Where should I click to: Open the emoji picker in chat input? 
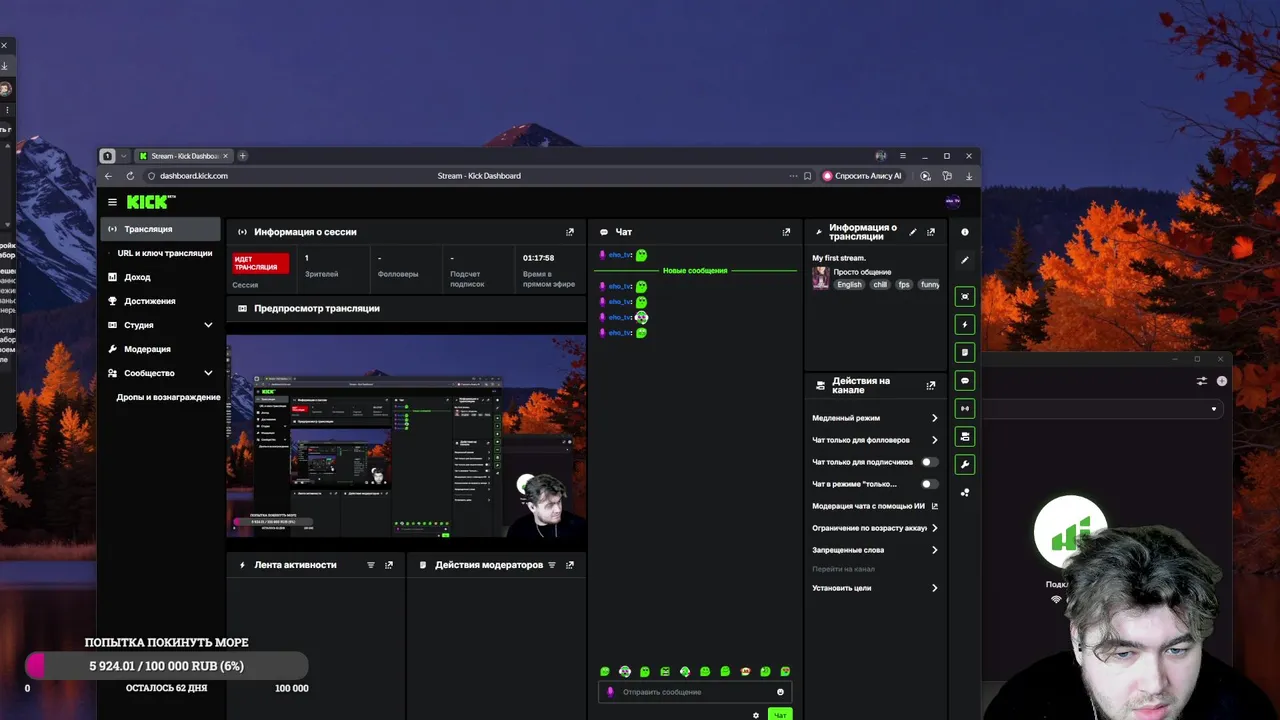(780, 692)
